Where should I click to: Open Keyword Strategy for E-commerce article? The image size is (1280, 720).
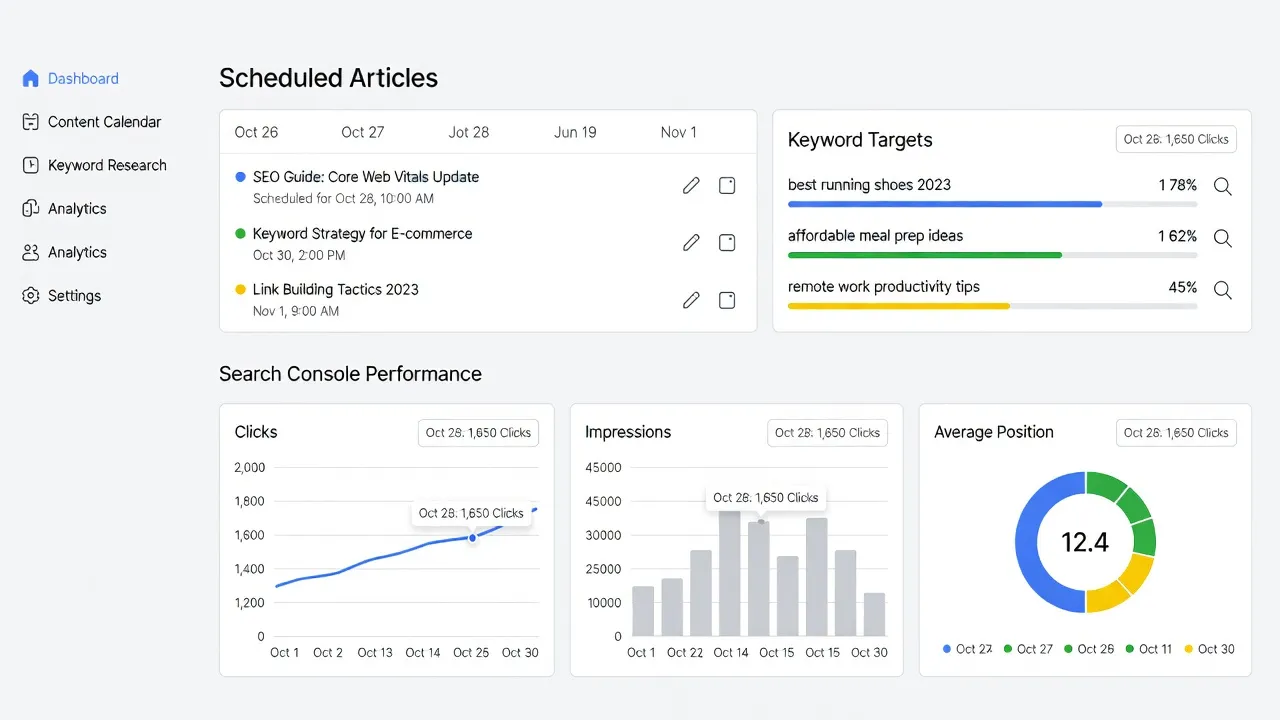(362, 234)
